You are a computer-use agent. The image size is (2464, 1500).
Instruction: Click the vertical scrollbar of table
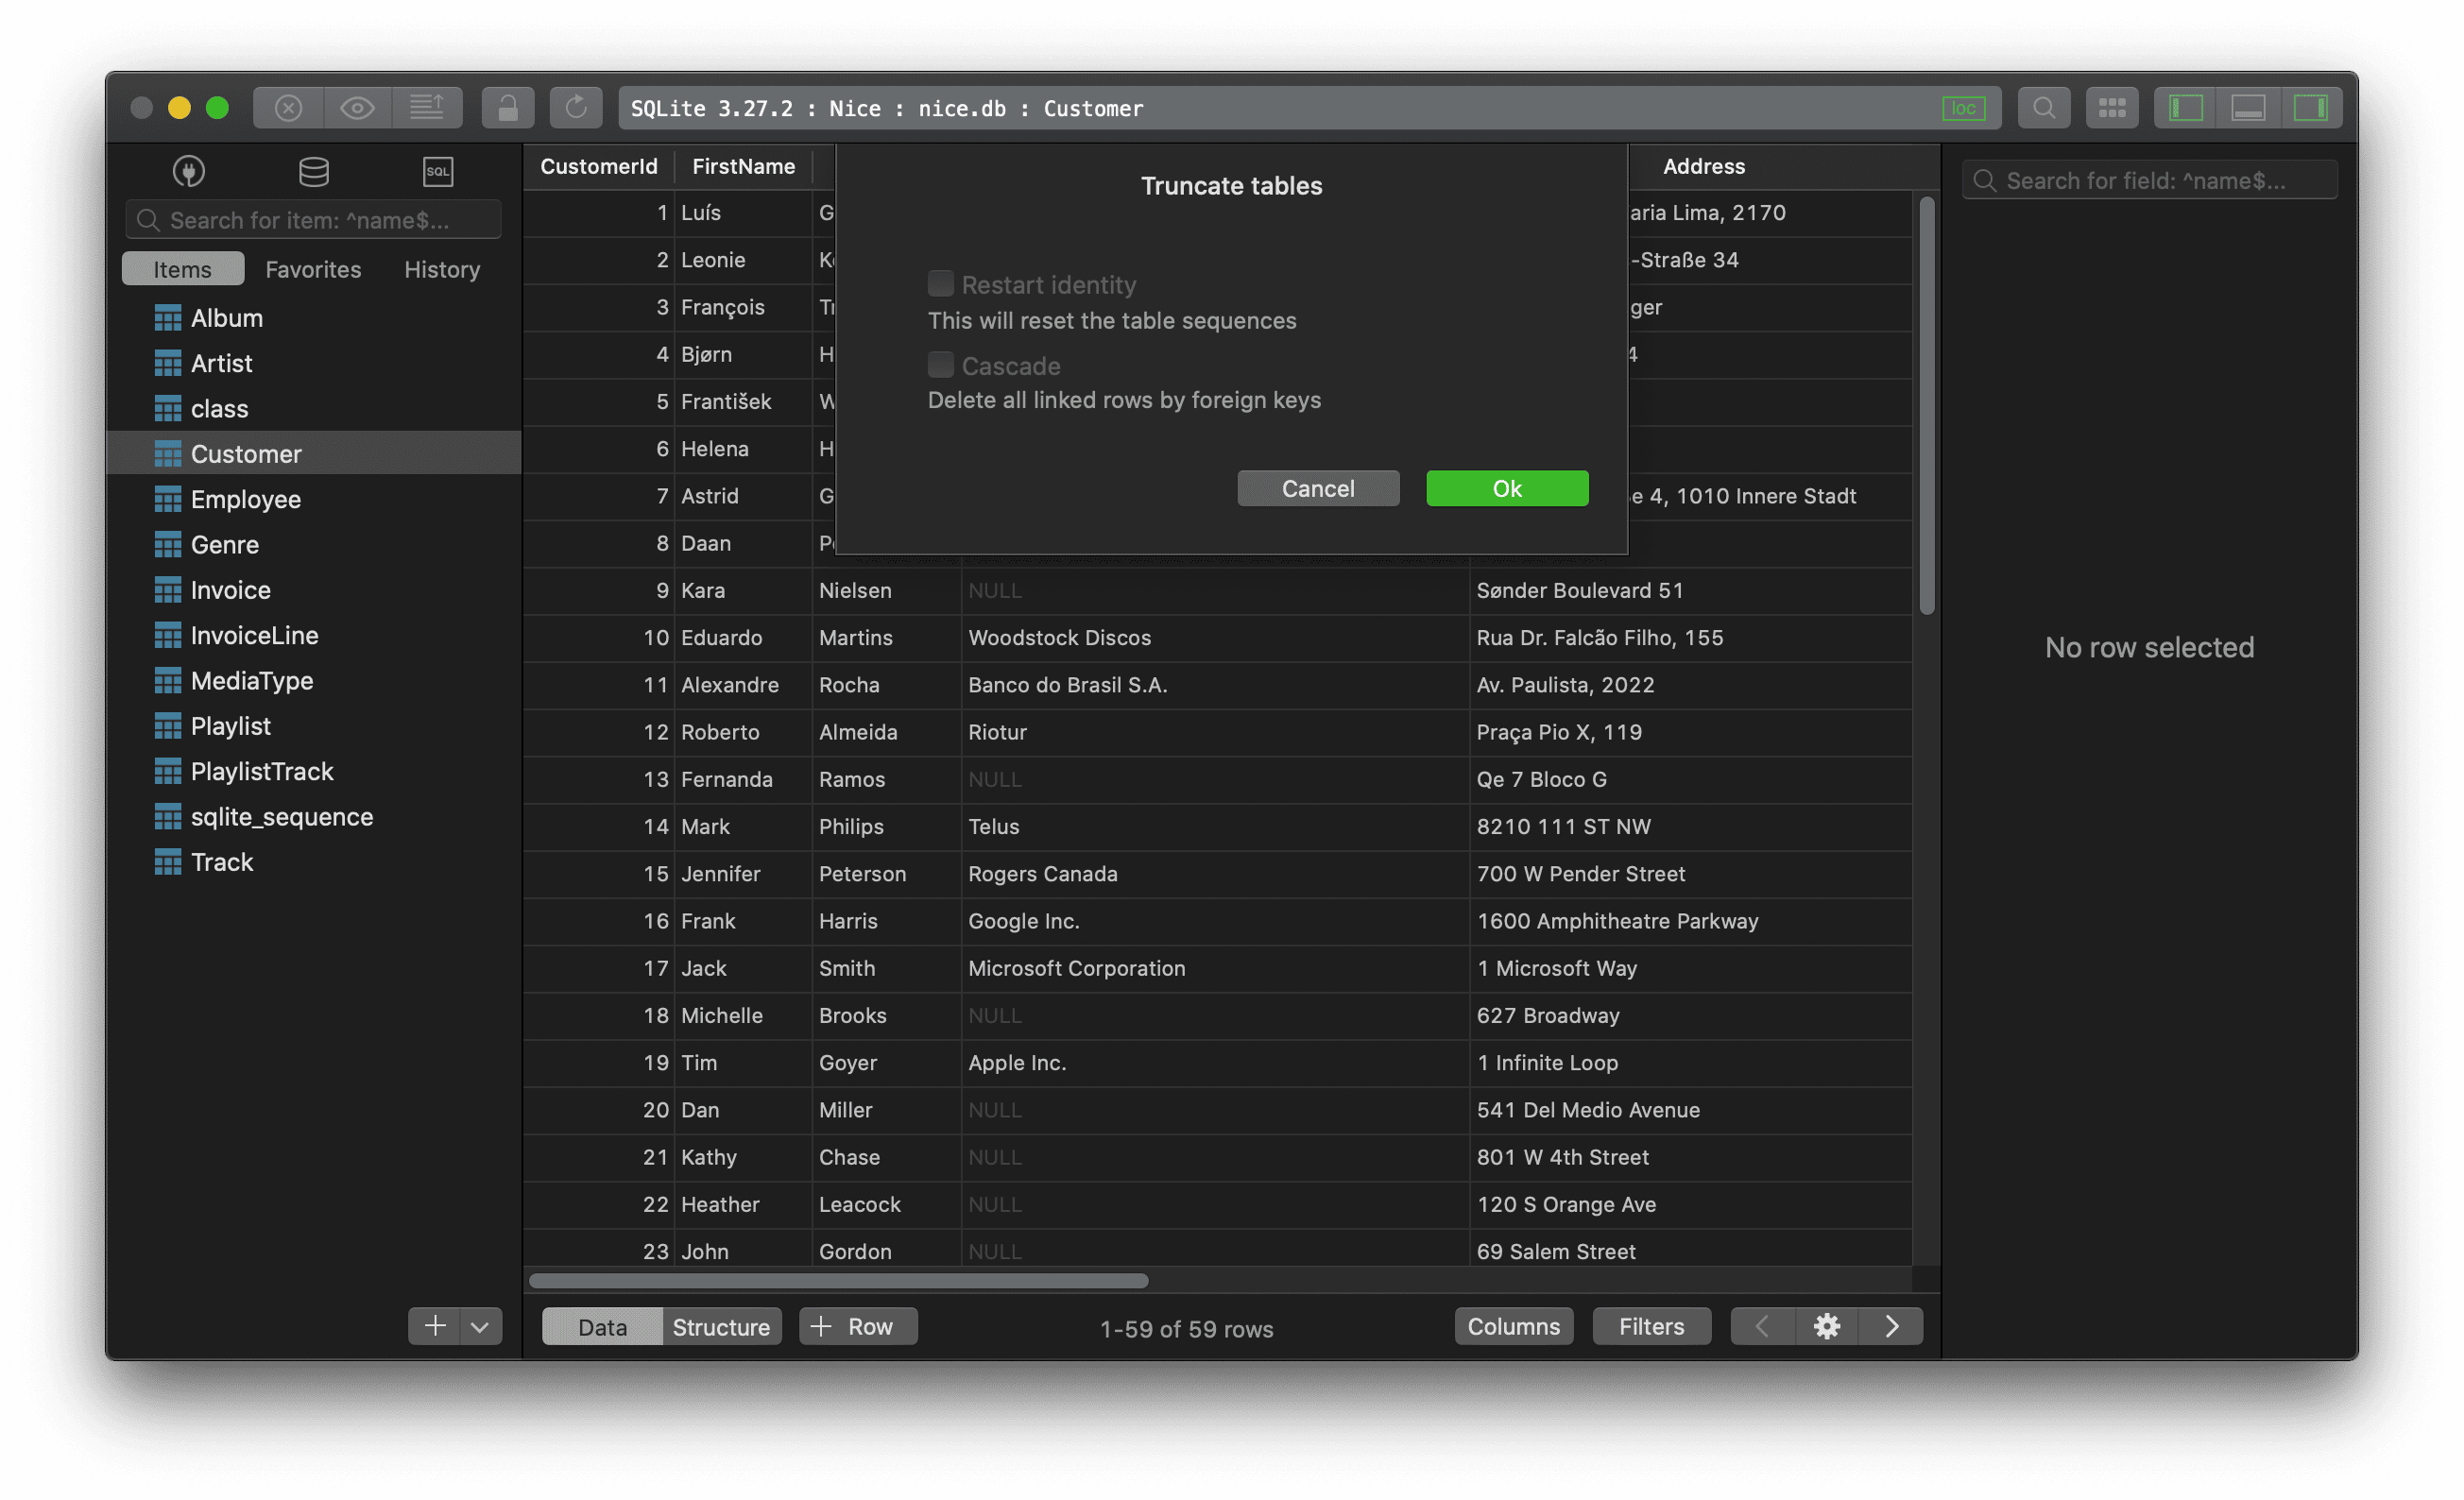tap(1927, 405)
